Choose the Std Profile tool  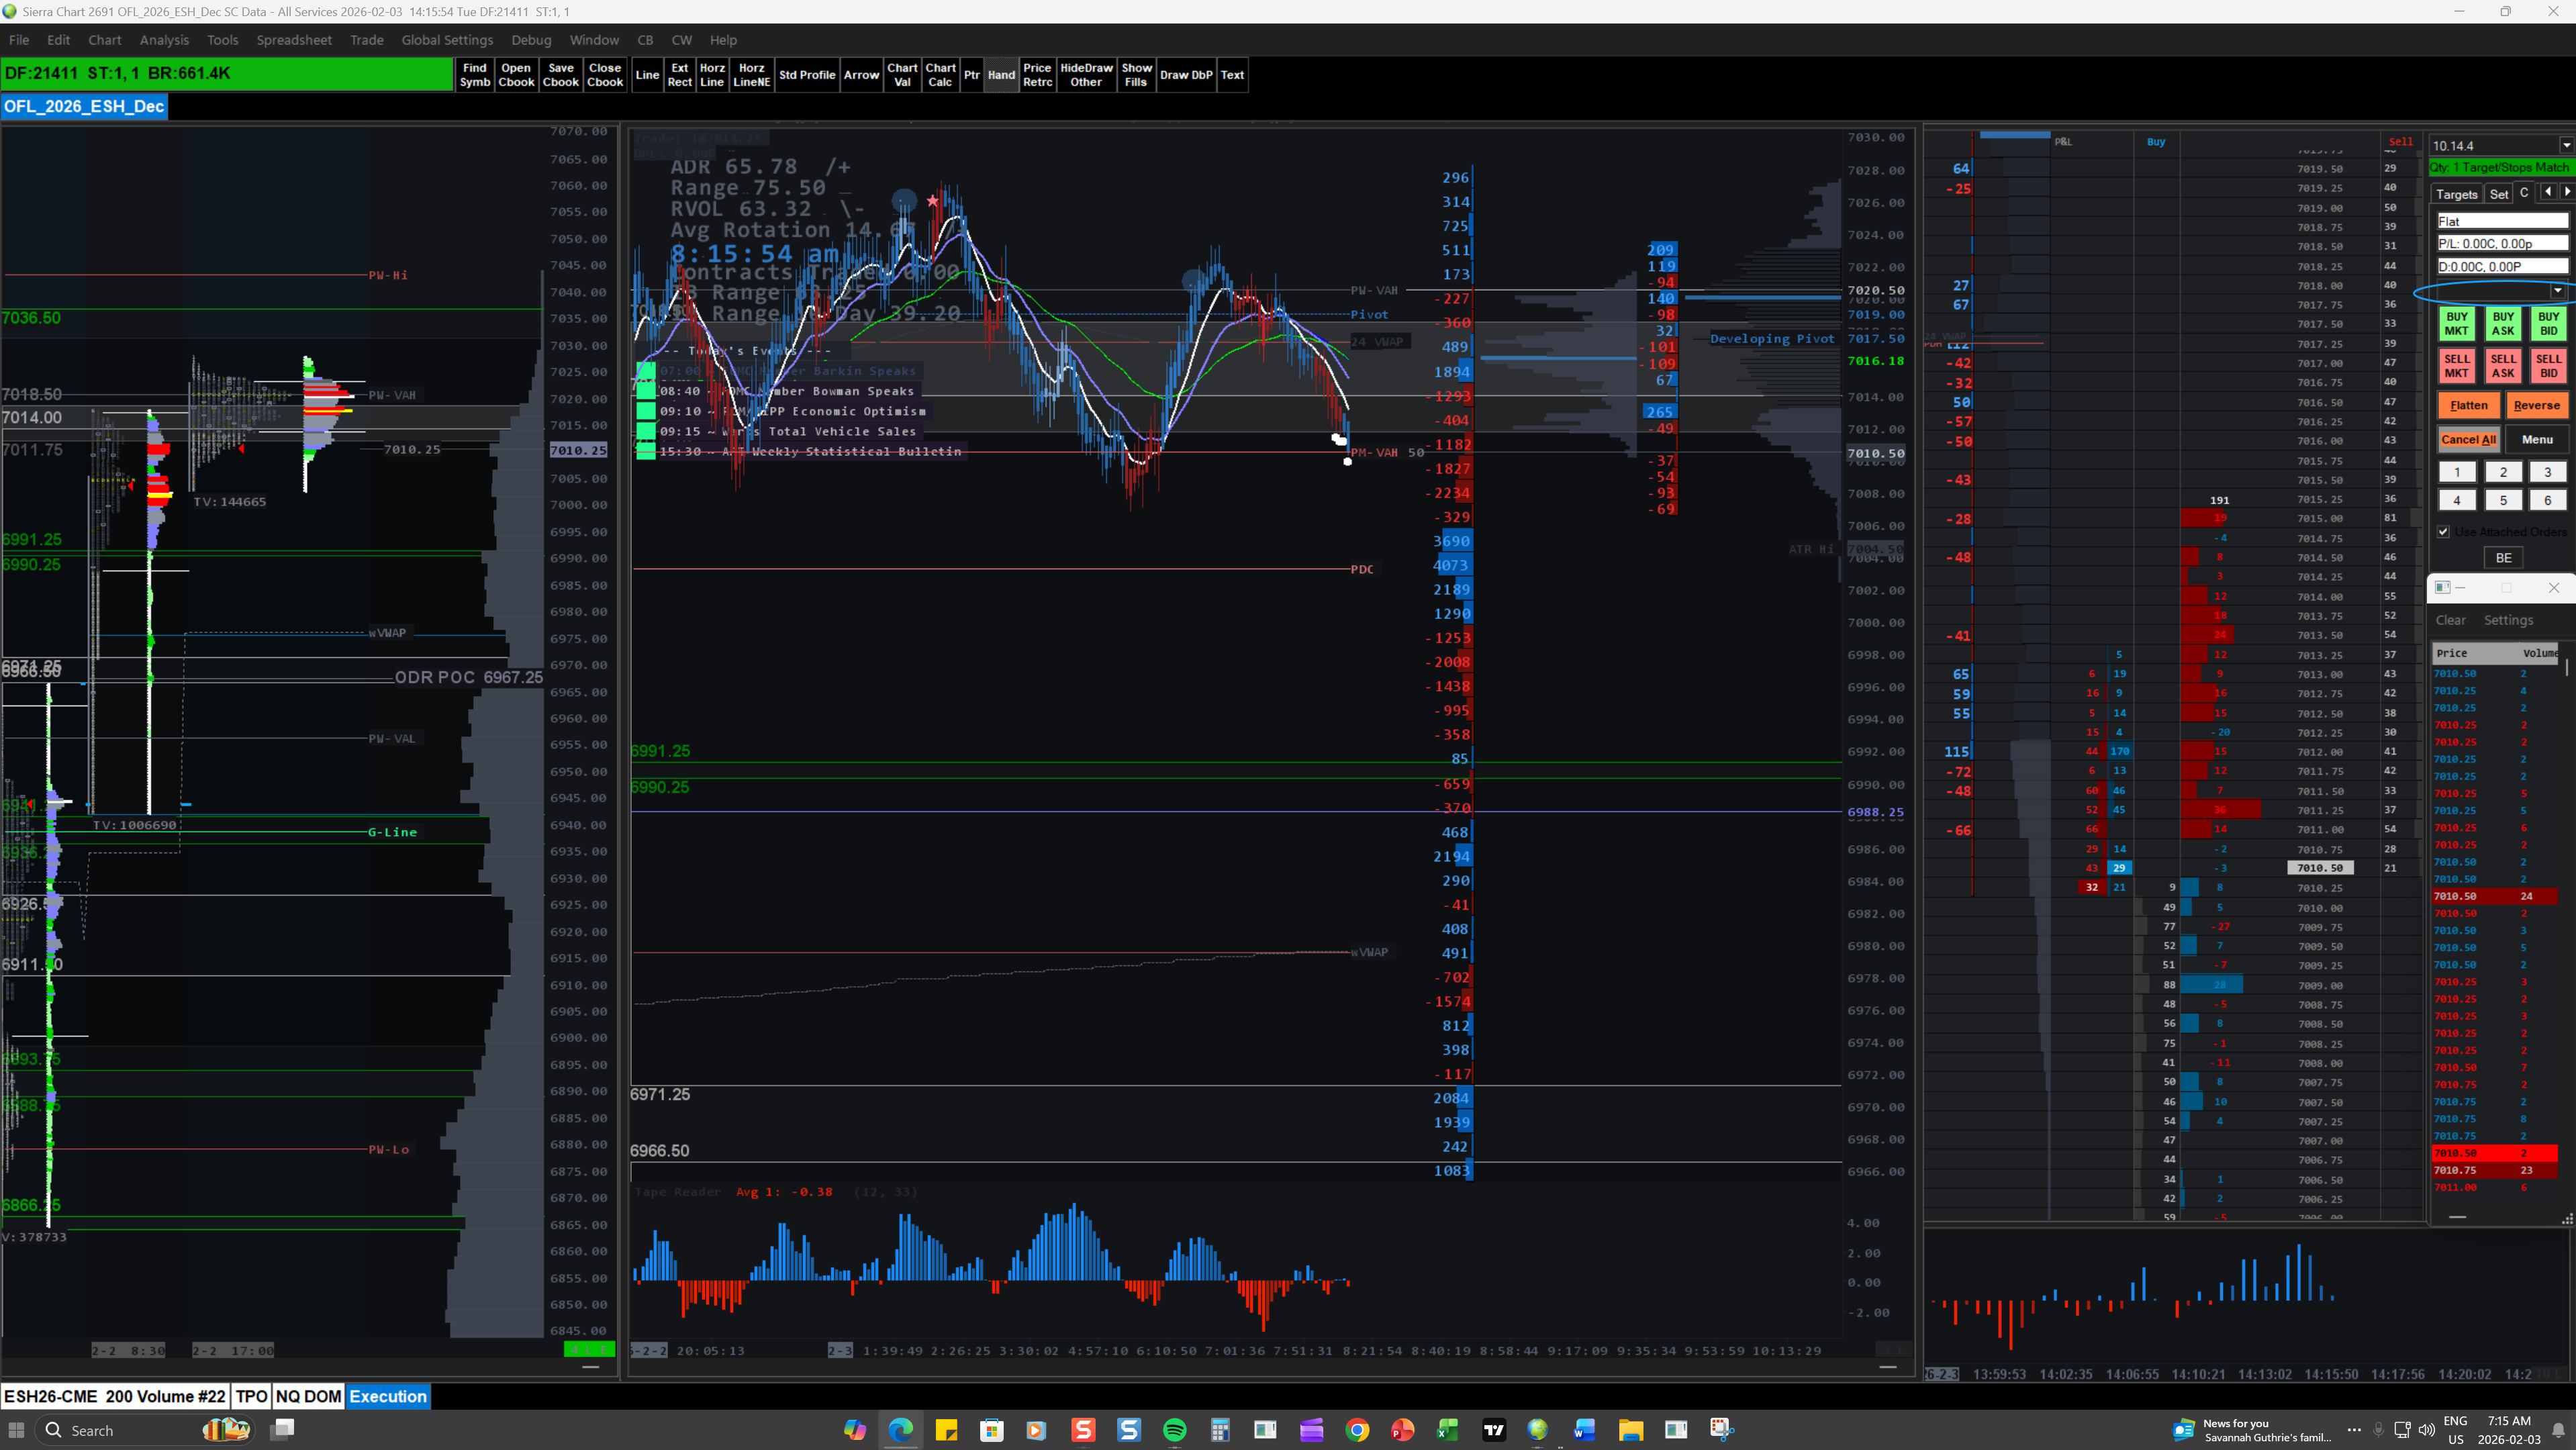tap(806, 75)
